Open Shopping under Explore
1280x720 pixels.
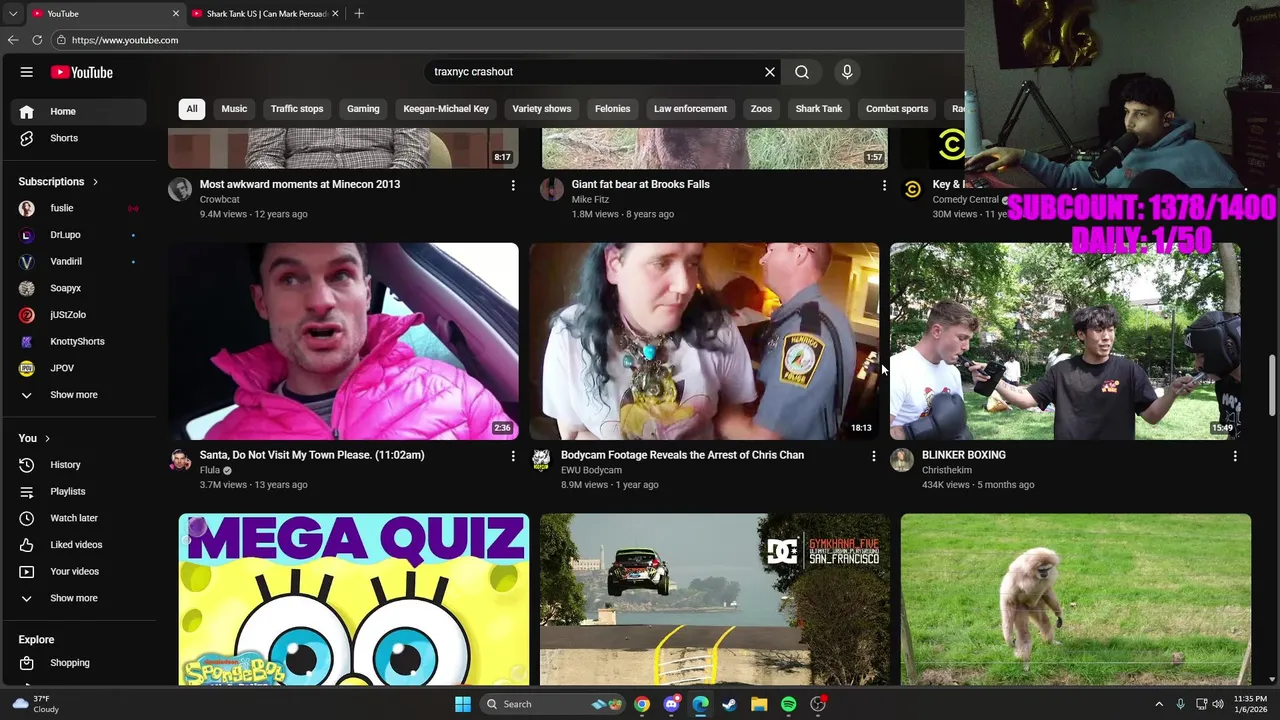78,663
